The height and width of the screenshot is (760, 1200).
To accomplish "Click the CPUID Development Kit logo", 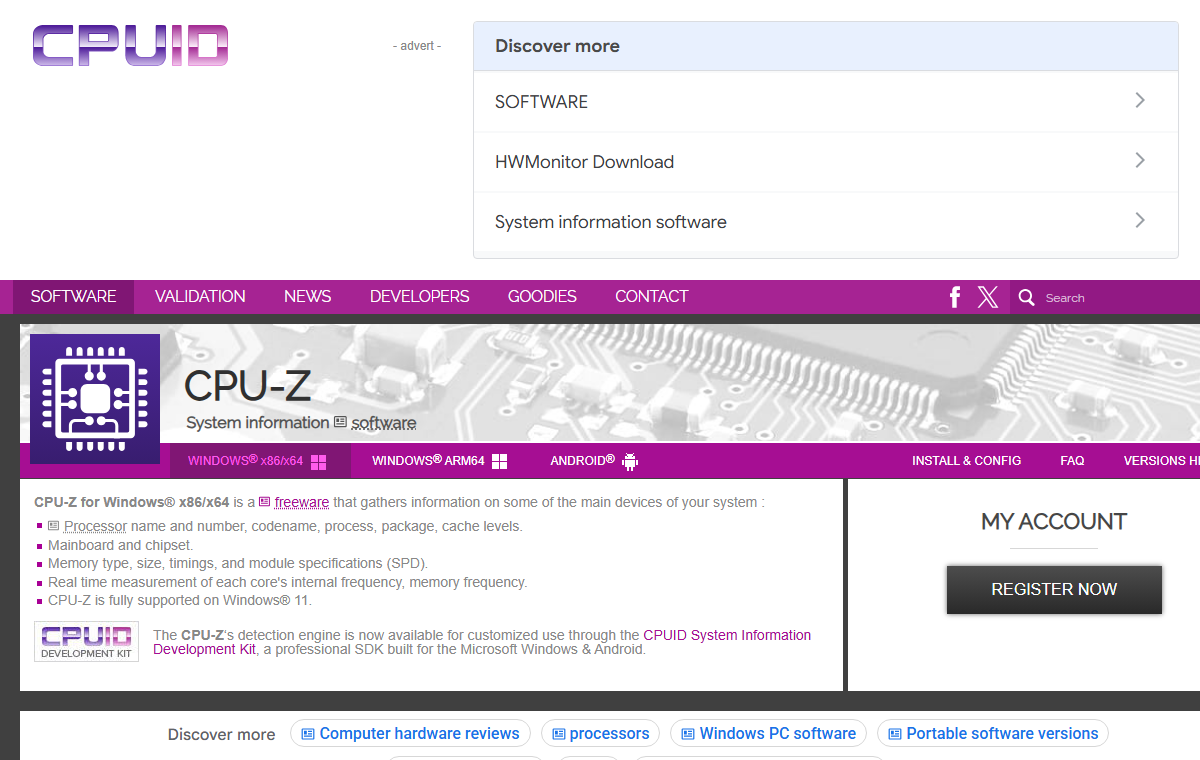I will click(x=86, y=641).
